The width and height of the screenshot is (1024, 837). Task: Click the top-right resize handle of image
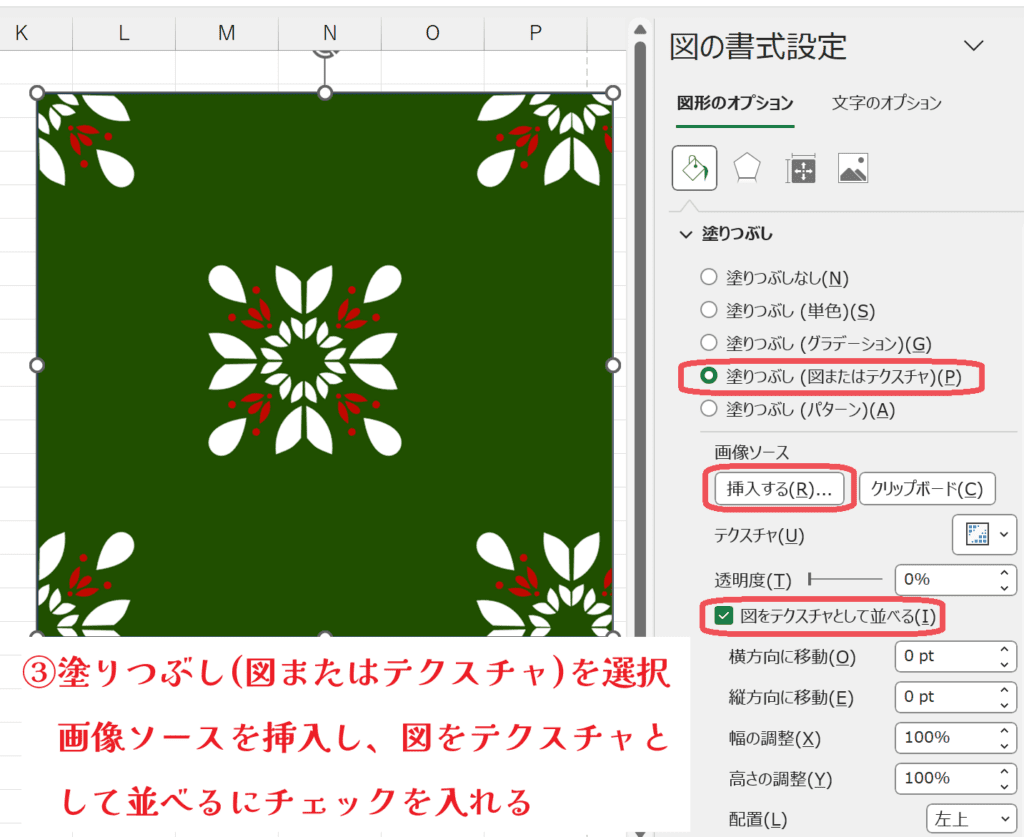click(x=613, y=93)
